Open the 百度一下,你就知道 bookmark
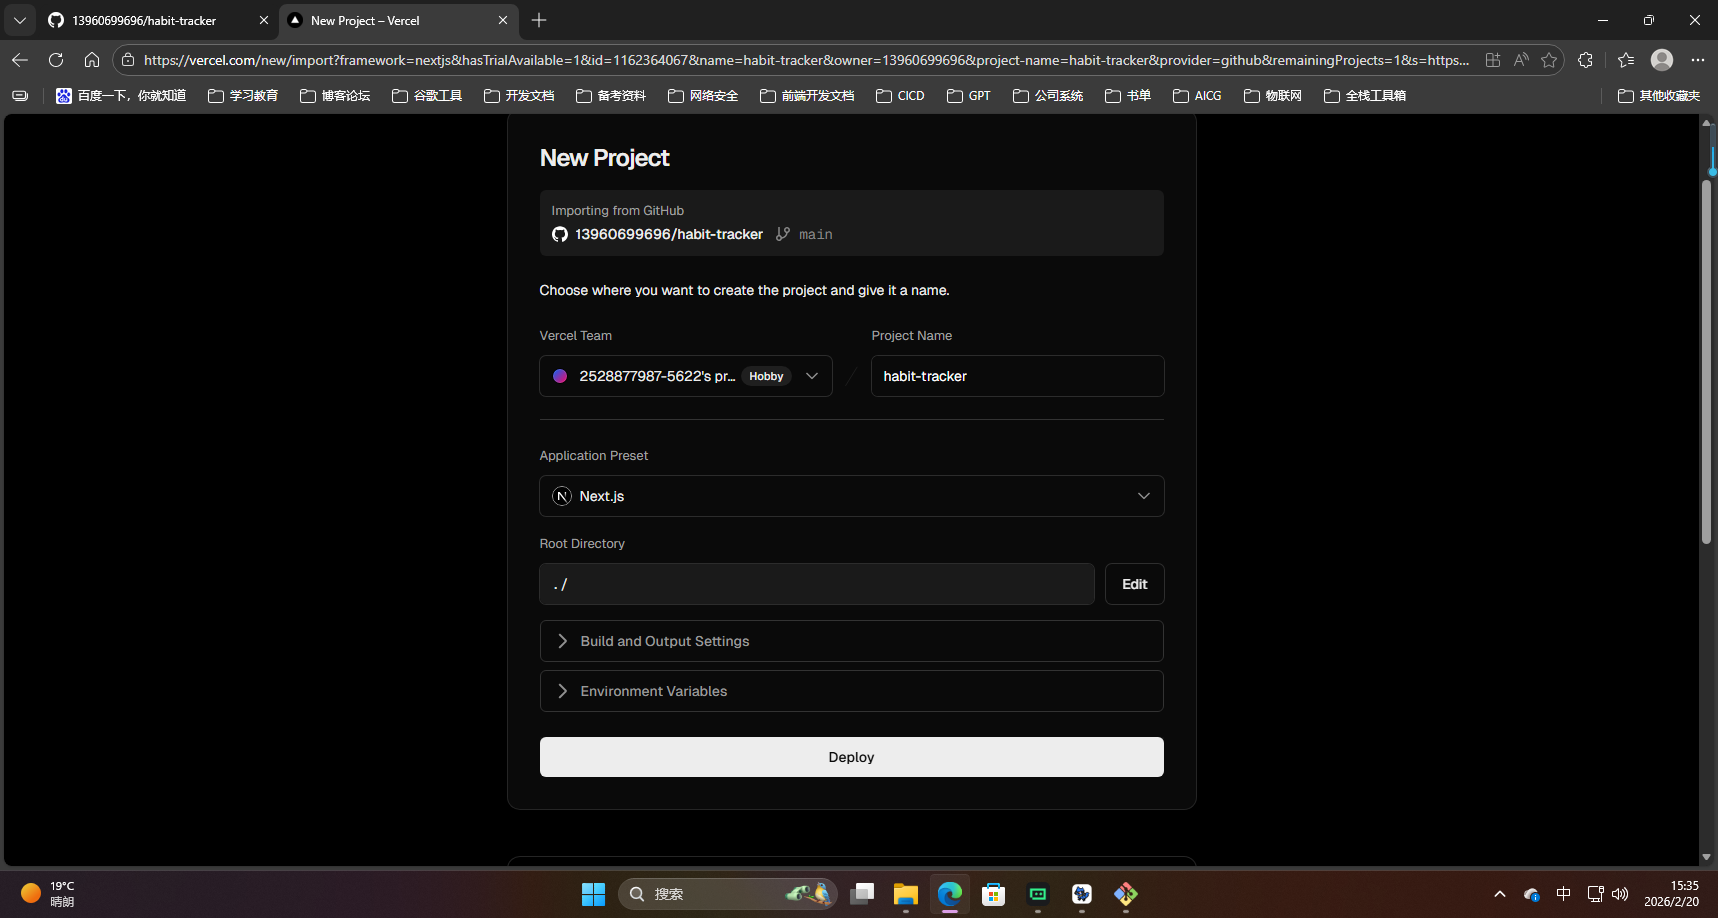Image resolution: width=1718 pixels, height=918 pixels. click(x=121, y=96)
